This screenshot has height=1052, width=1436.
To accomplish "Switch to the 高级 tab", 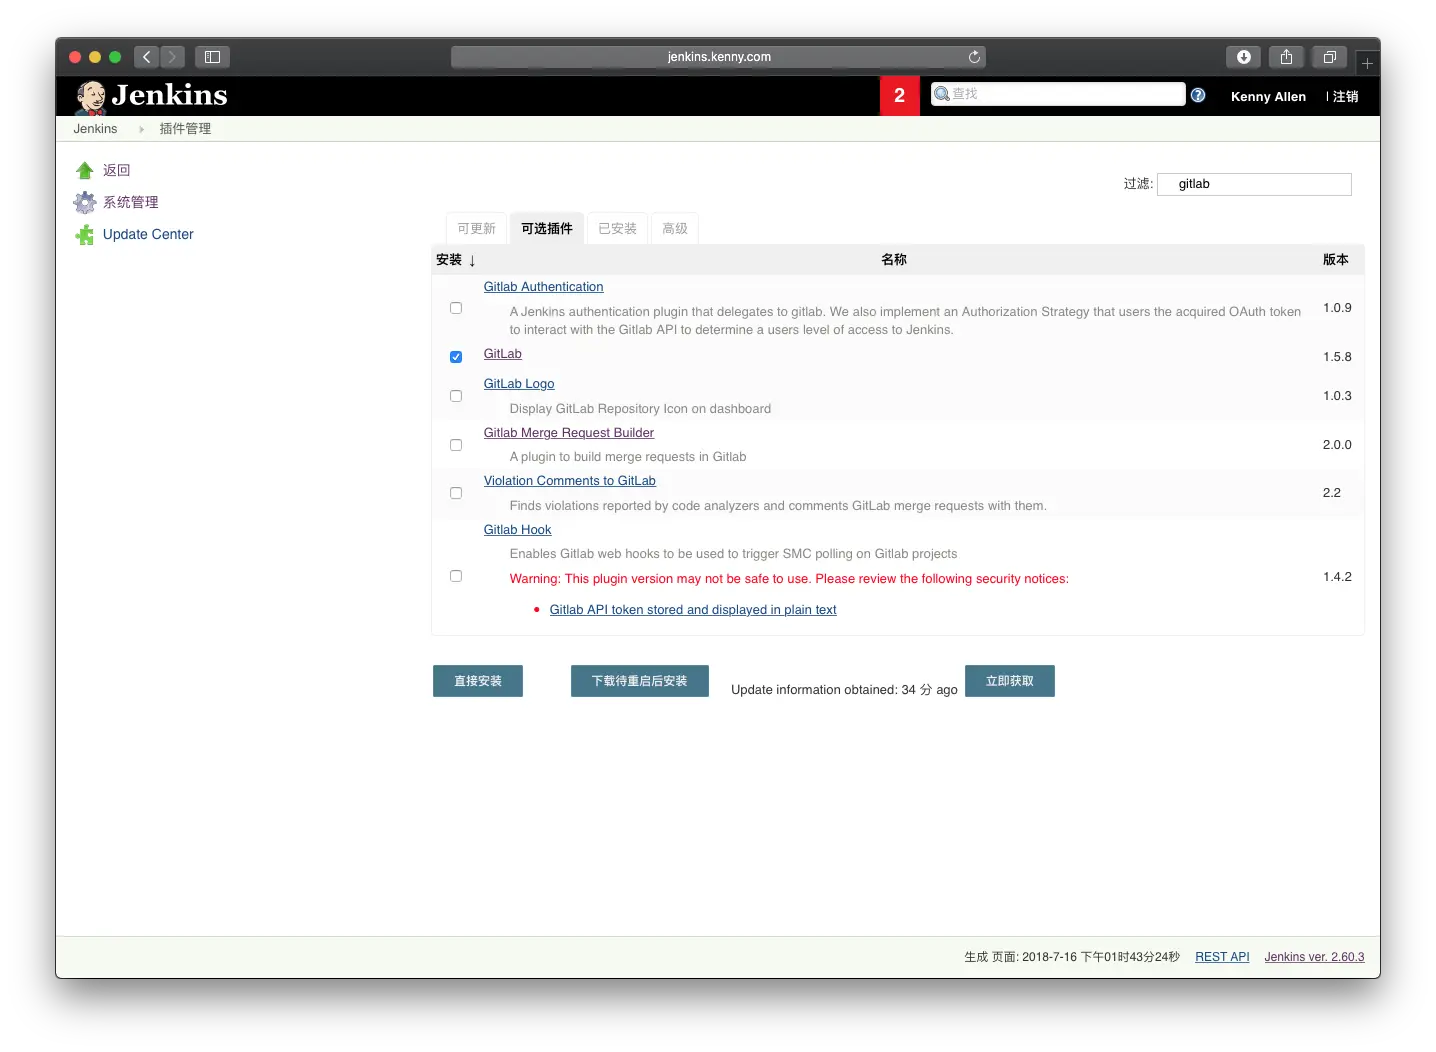I will pos(675,229).
